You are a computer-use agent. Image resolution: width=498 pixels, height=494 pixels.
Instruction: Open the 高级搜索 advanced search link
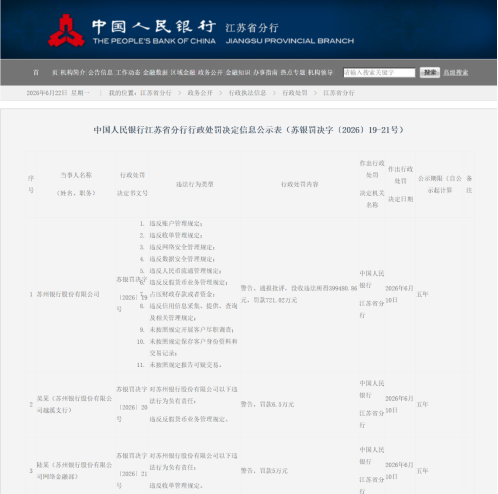[x=455, y=72]
